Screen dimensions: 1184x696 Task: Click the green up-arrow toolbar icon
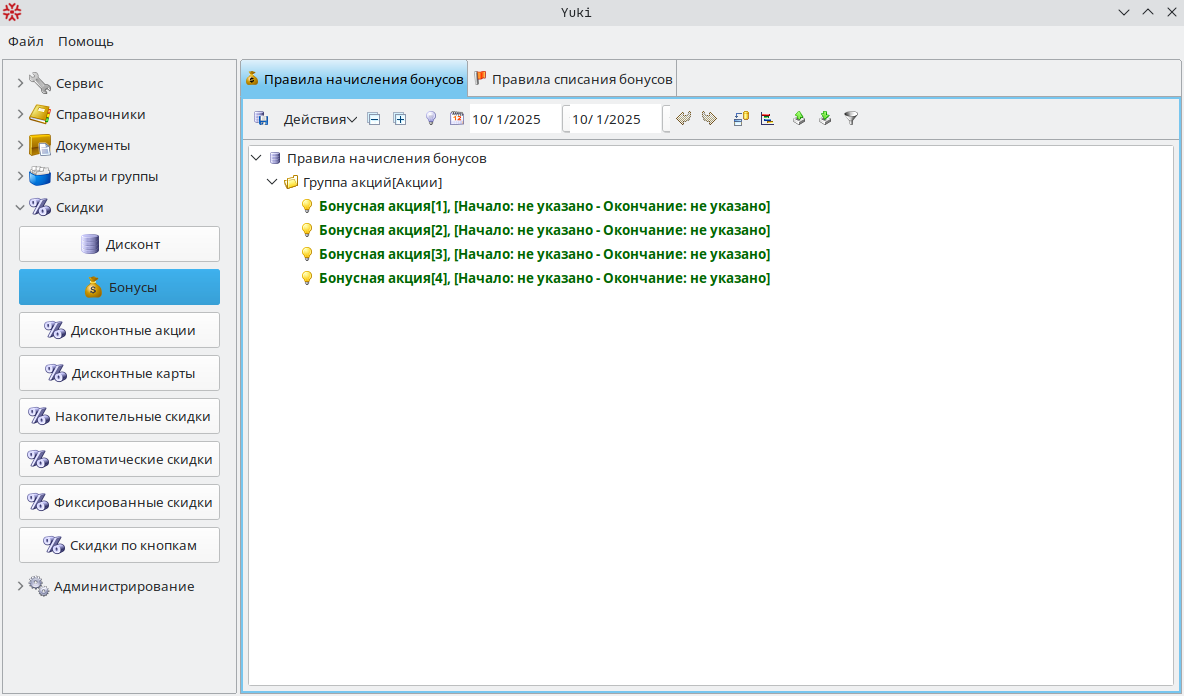799,119
